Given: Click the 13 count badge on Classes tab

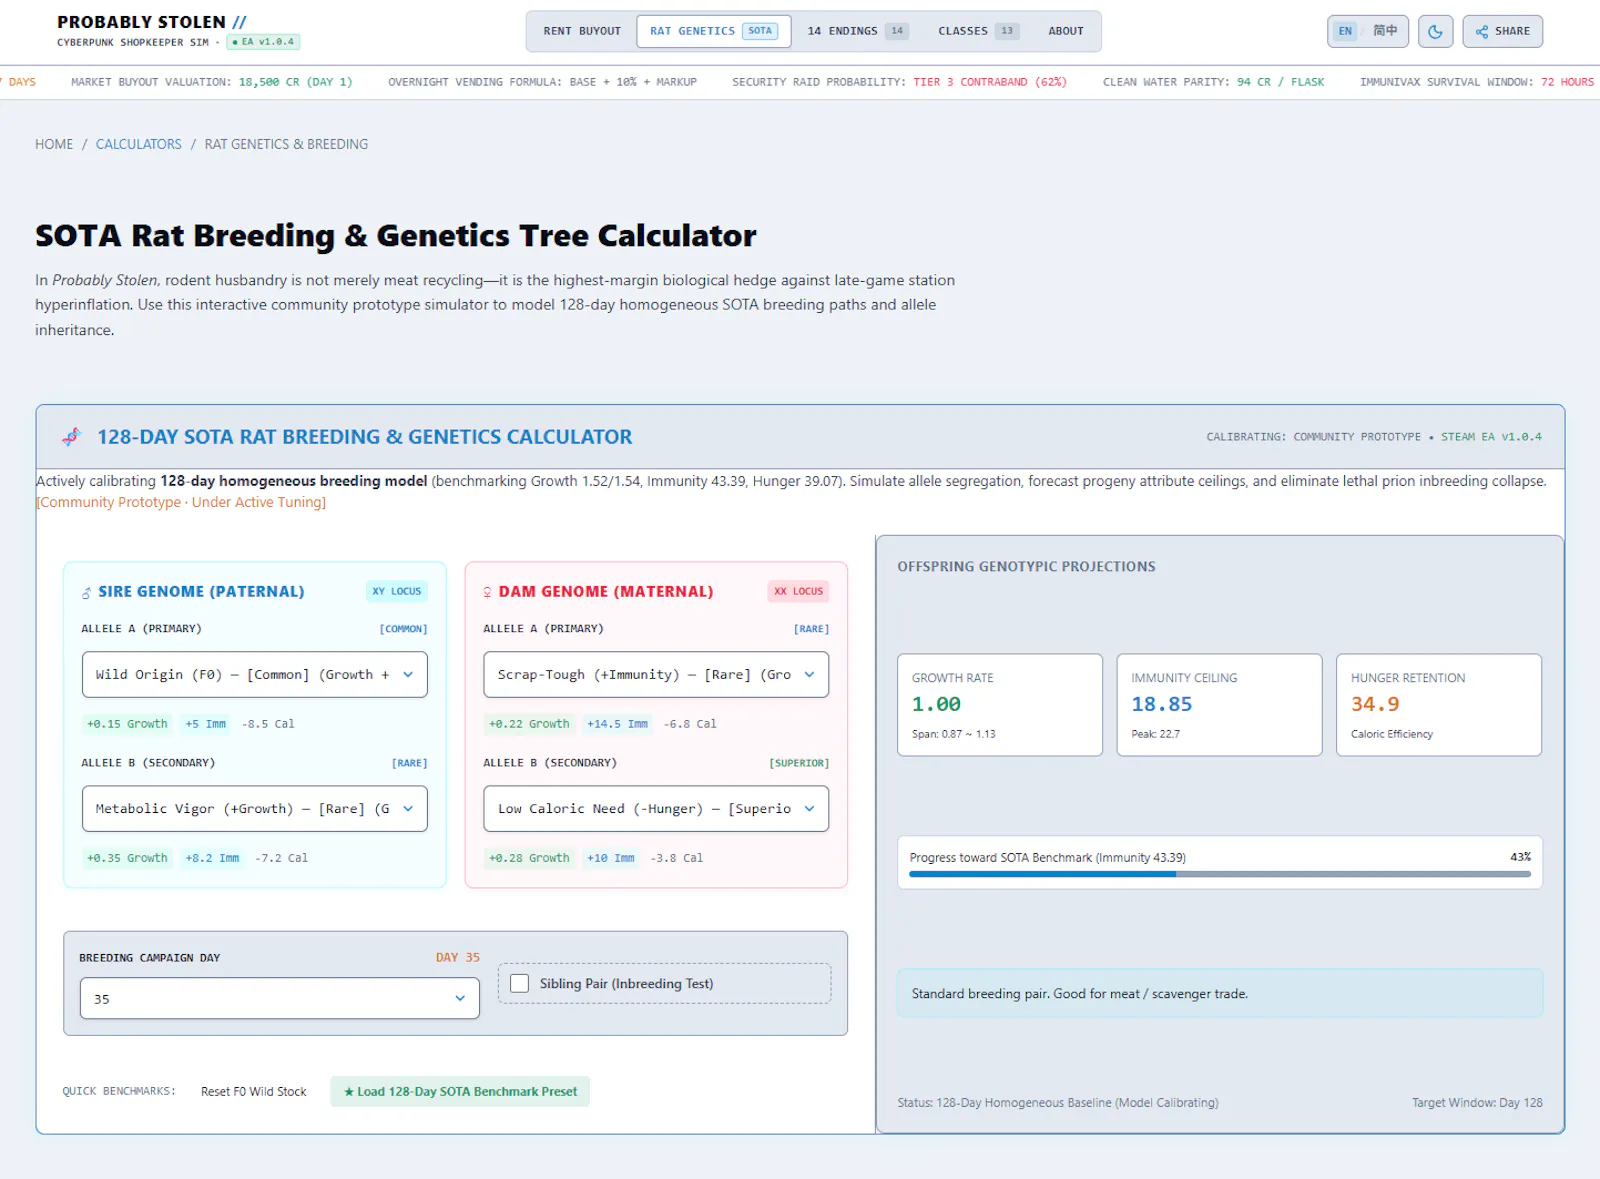Looking at the screenshot, I should point(1007,31).
